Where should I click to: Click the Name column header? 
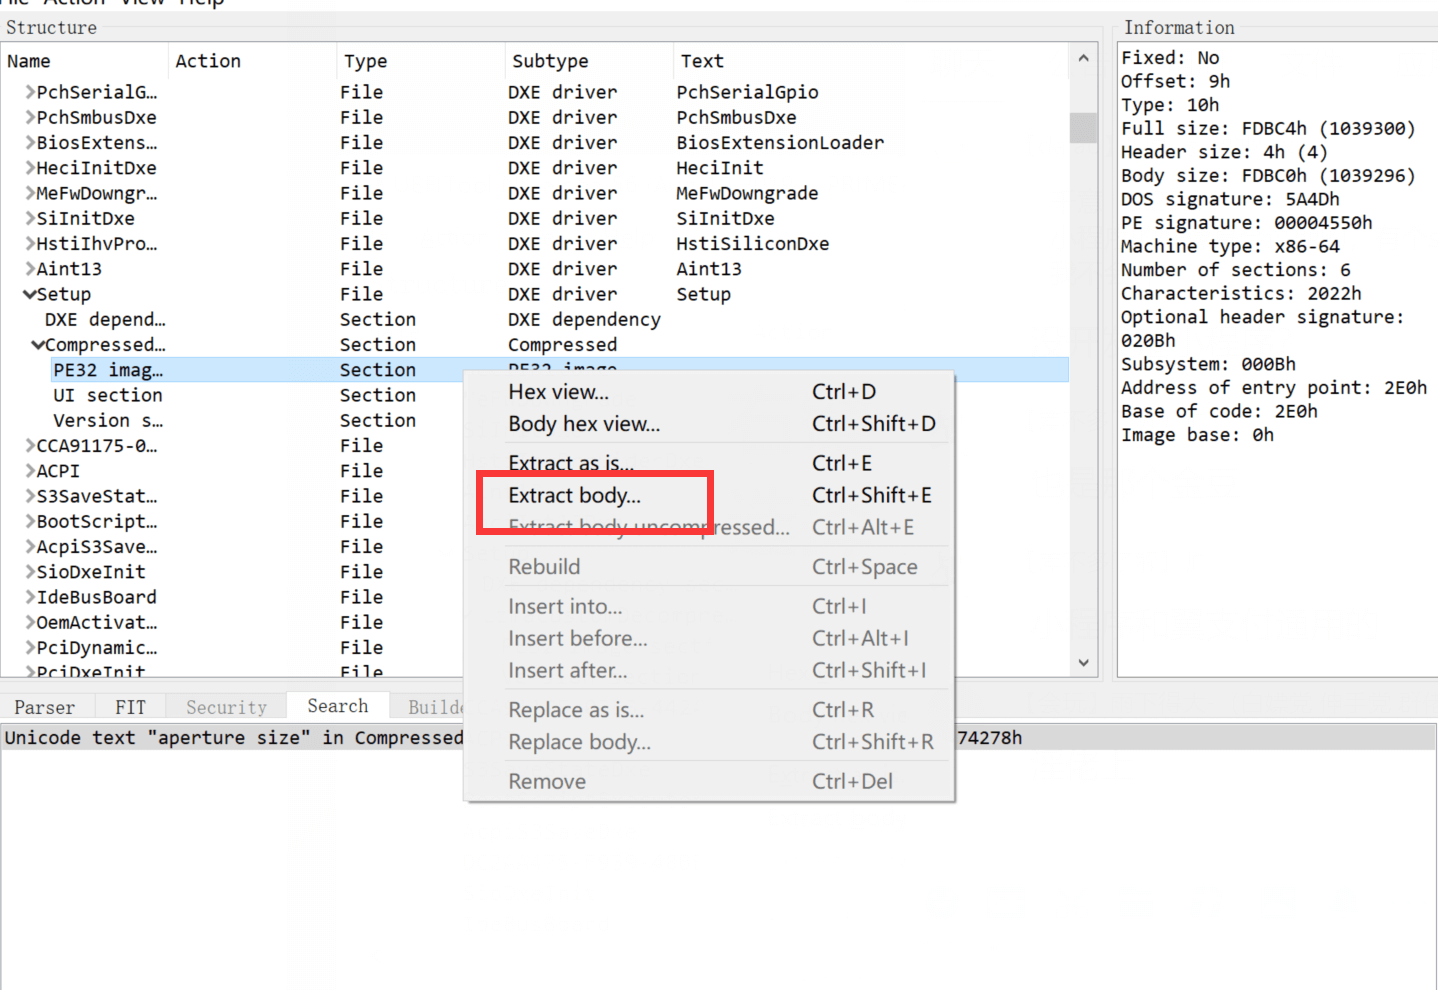(29, 61)
